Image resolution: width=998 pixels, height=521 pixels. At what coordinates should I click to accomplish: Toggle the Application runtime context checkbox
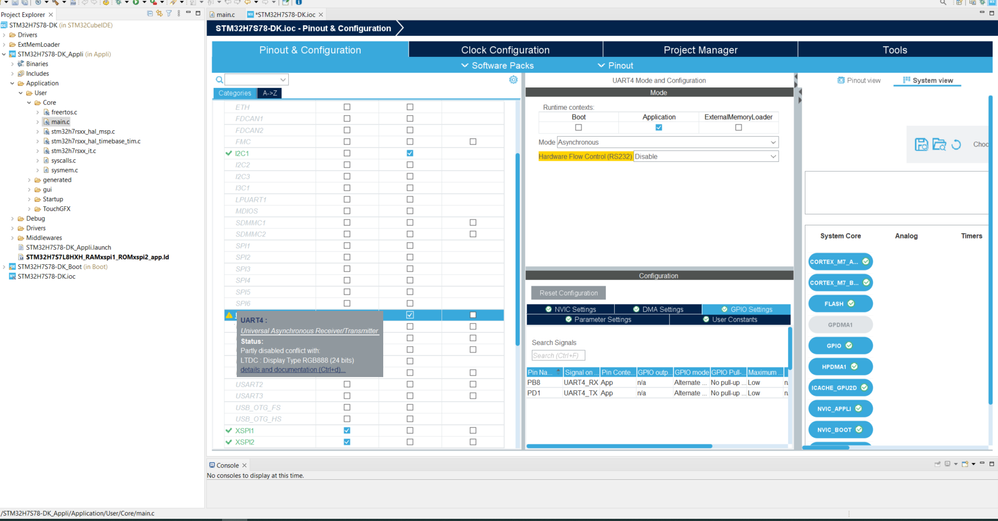(x=659, y=127)
